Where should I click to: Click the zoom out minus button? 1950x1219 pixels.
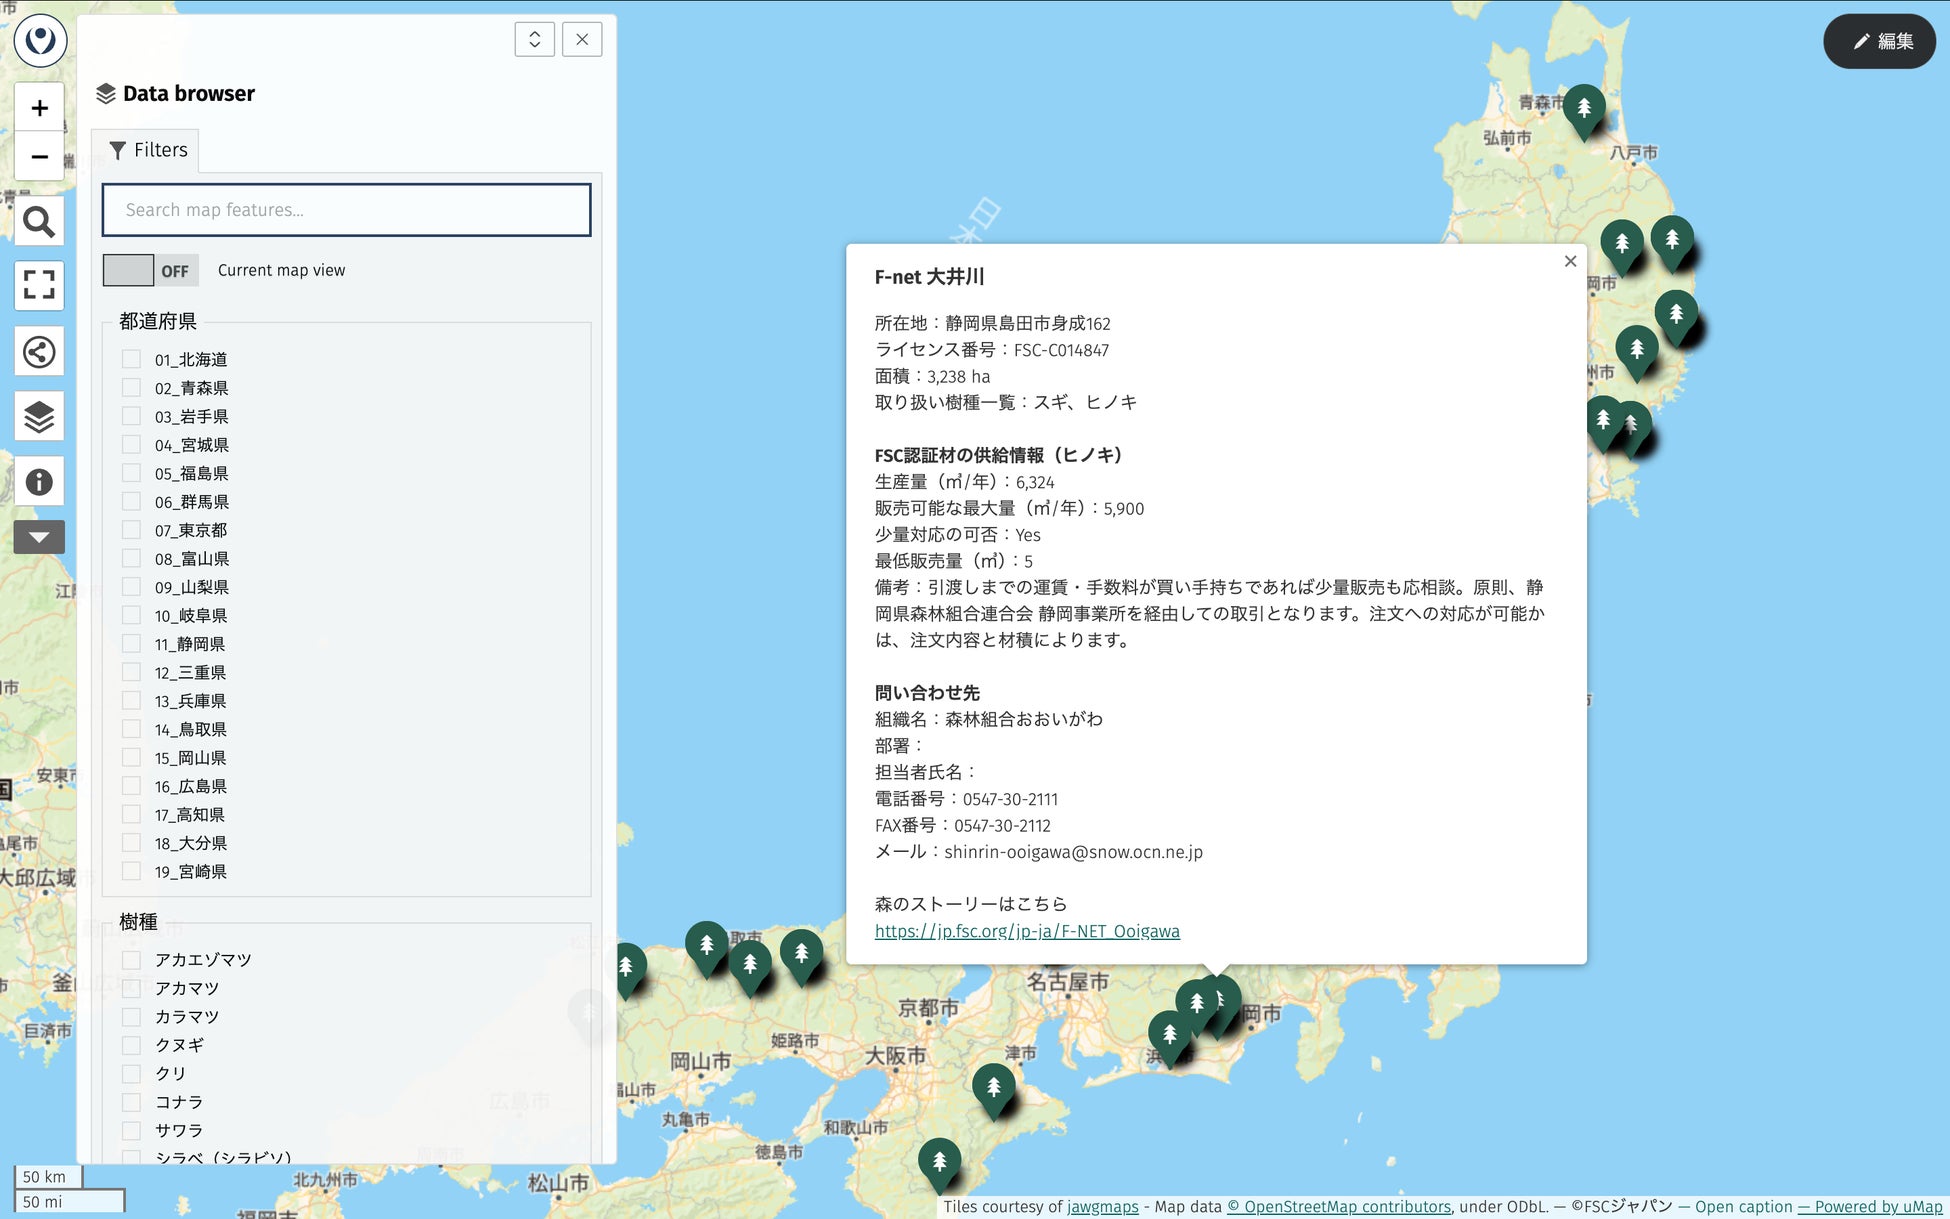[x=39, y=157]
